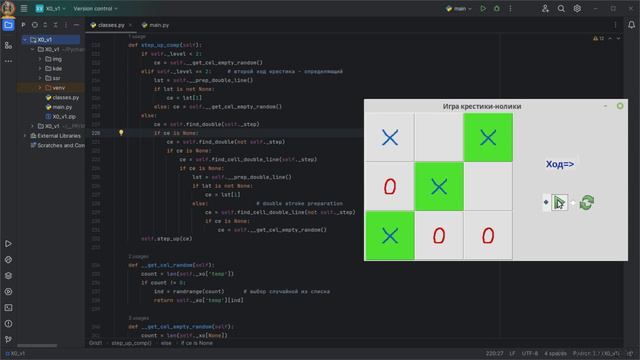
Task: Click breadcrumb step_up_comp()
Action: point(131,343)
